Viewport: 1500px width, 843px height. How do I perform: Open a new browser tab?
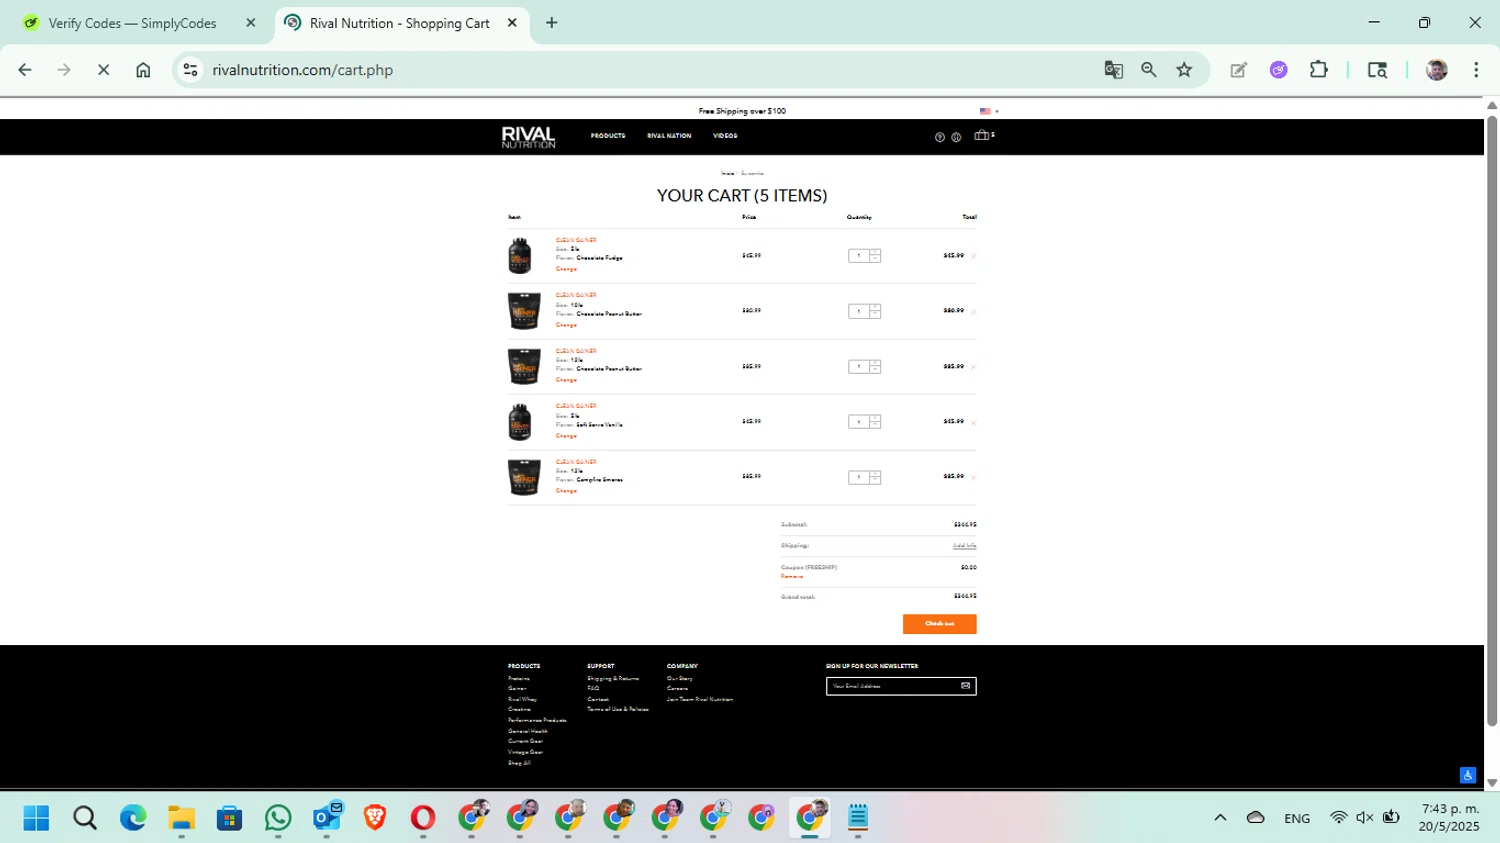click(x=551, y=22)
